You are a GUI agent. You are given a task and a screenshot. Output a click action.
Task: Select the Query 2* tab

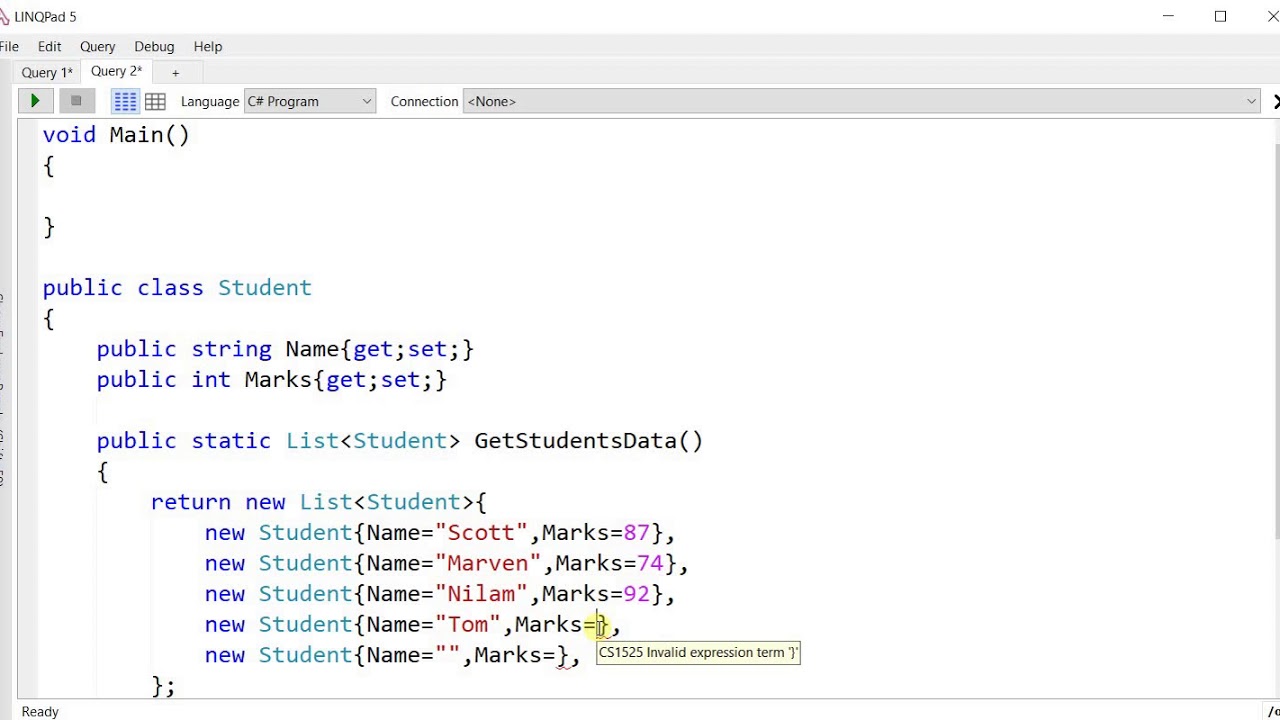click(x=116, y=71)
